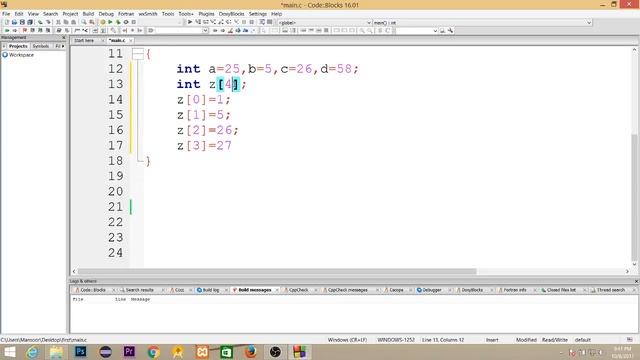The image size is (640, 360).
Task: Click line number 17 in the margin
Action: point(116,145)
